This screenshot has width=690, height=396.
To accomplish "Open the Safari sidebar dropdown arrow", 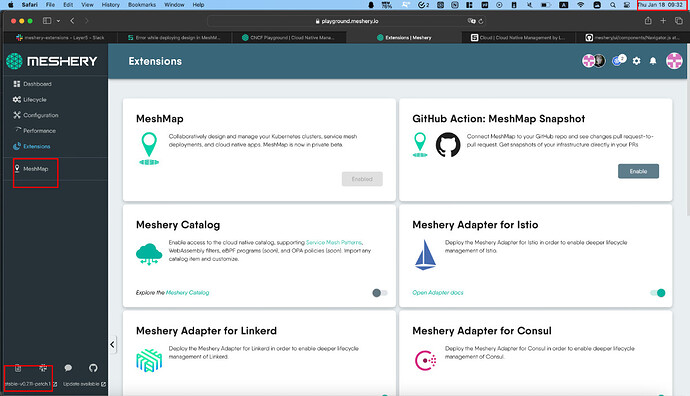I will pyautogui.click(x=58, y=21).
